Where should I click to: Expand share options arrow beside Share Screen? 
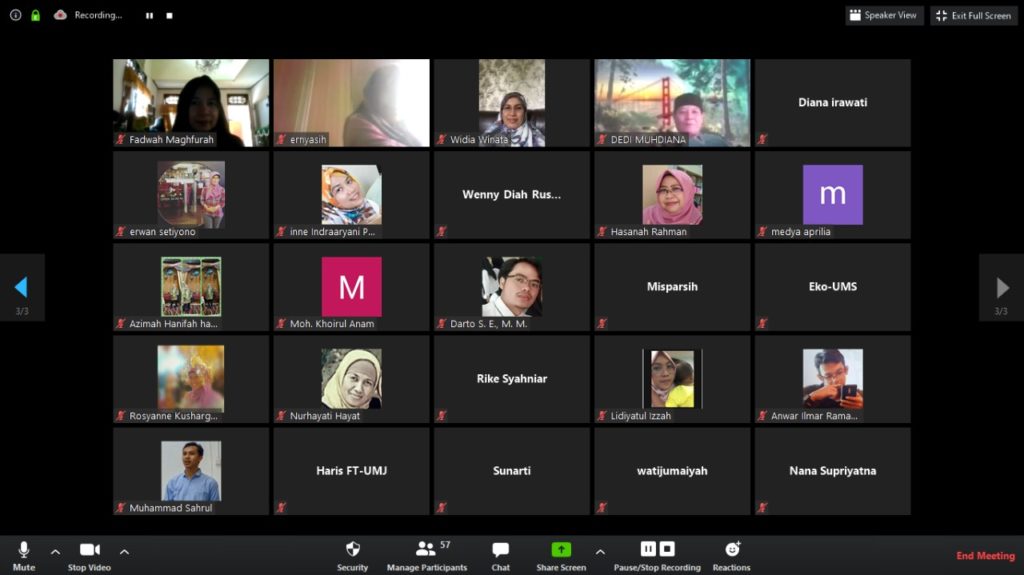coord(600,552)
